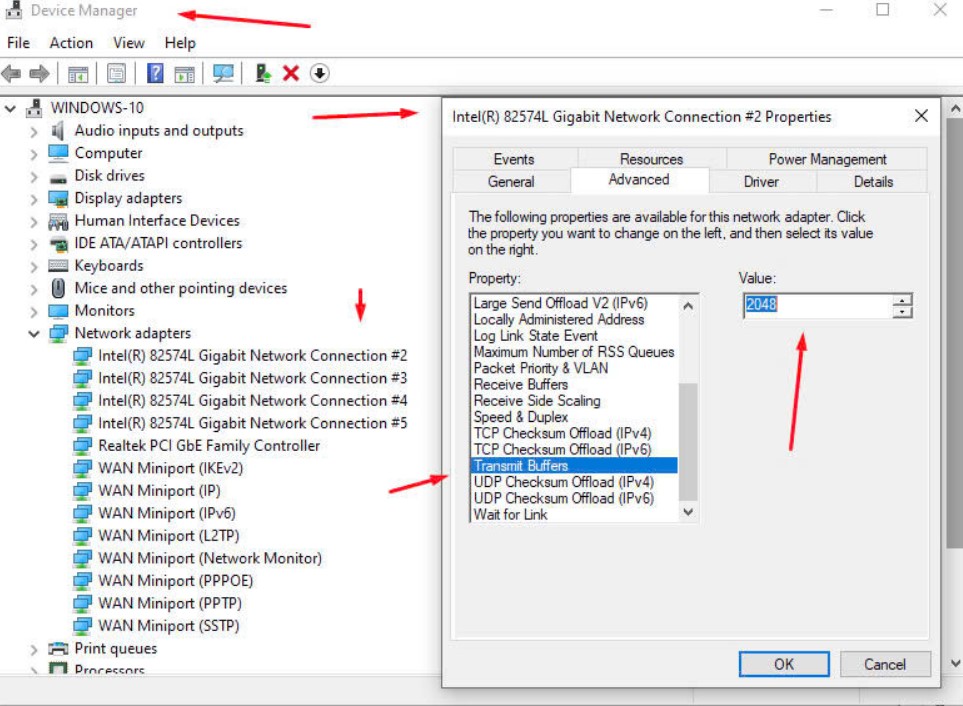Viewport: 963px width, 706px height.
Task: Click the Print queues printer icon
Action: [58, 648]
